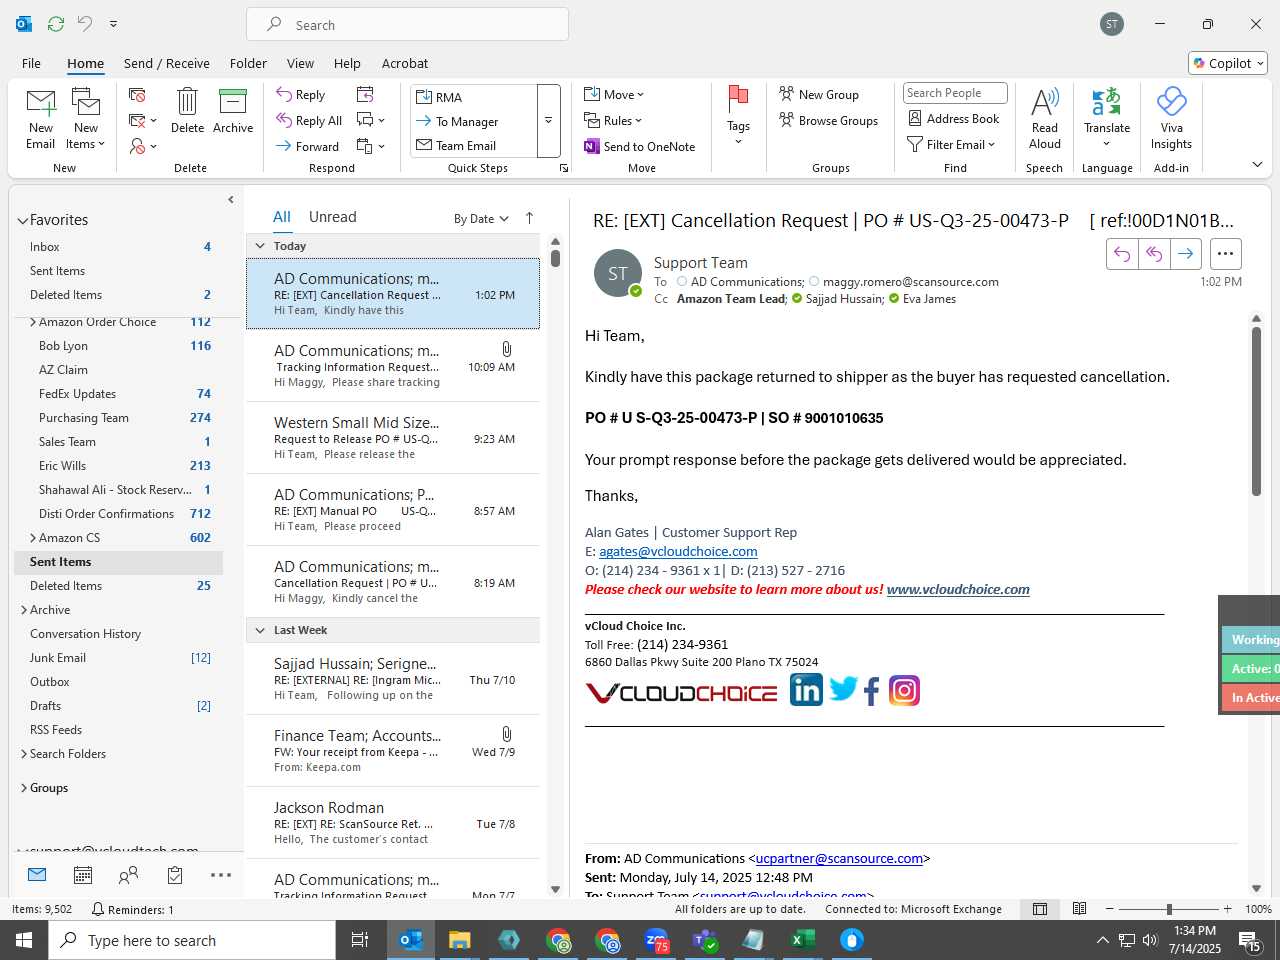Click reply all arrow in reading pane header
The width and height of the screenshot is (1280, 960).
1154,254
